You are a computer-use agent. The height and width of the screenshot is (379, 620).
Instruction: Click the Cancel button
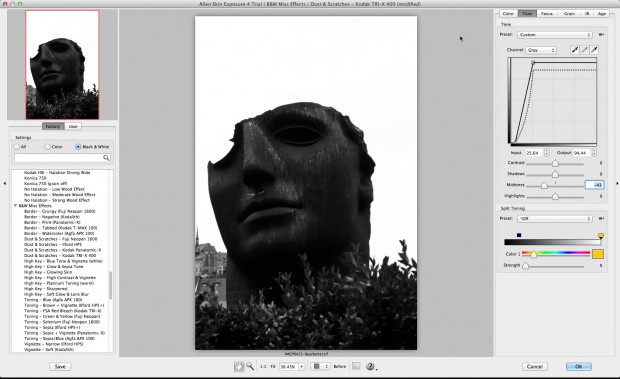535,367
